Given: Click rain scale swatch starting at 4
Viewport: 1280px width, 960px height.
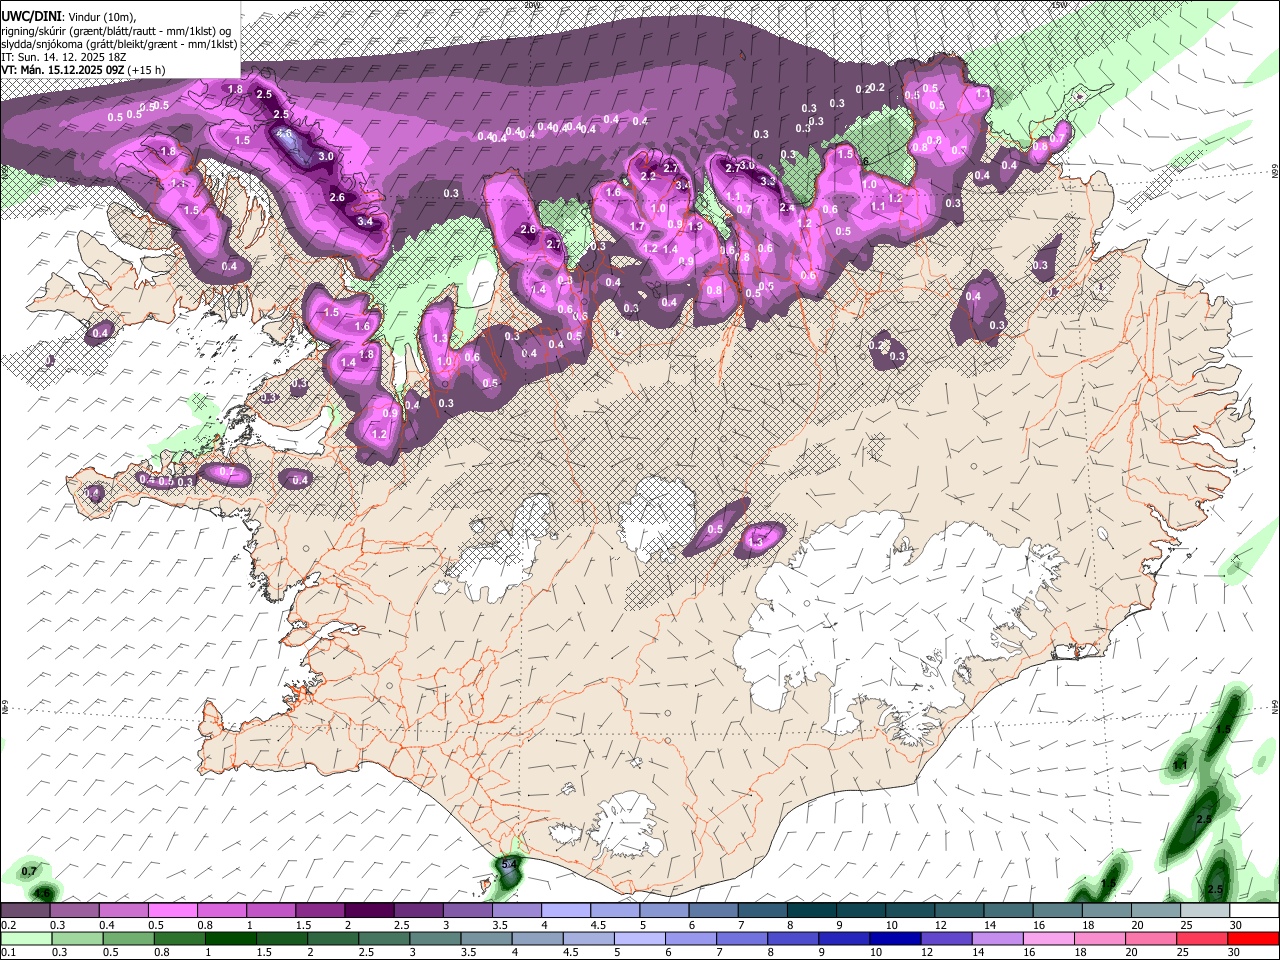Looking at the screenshot, I should click(x=537, y=938).
